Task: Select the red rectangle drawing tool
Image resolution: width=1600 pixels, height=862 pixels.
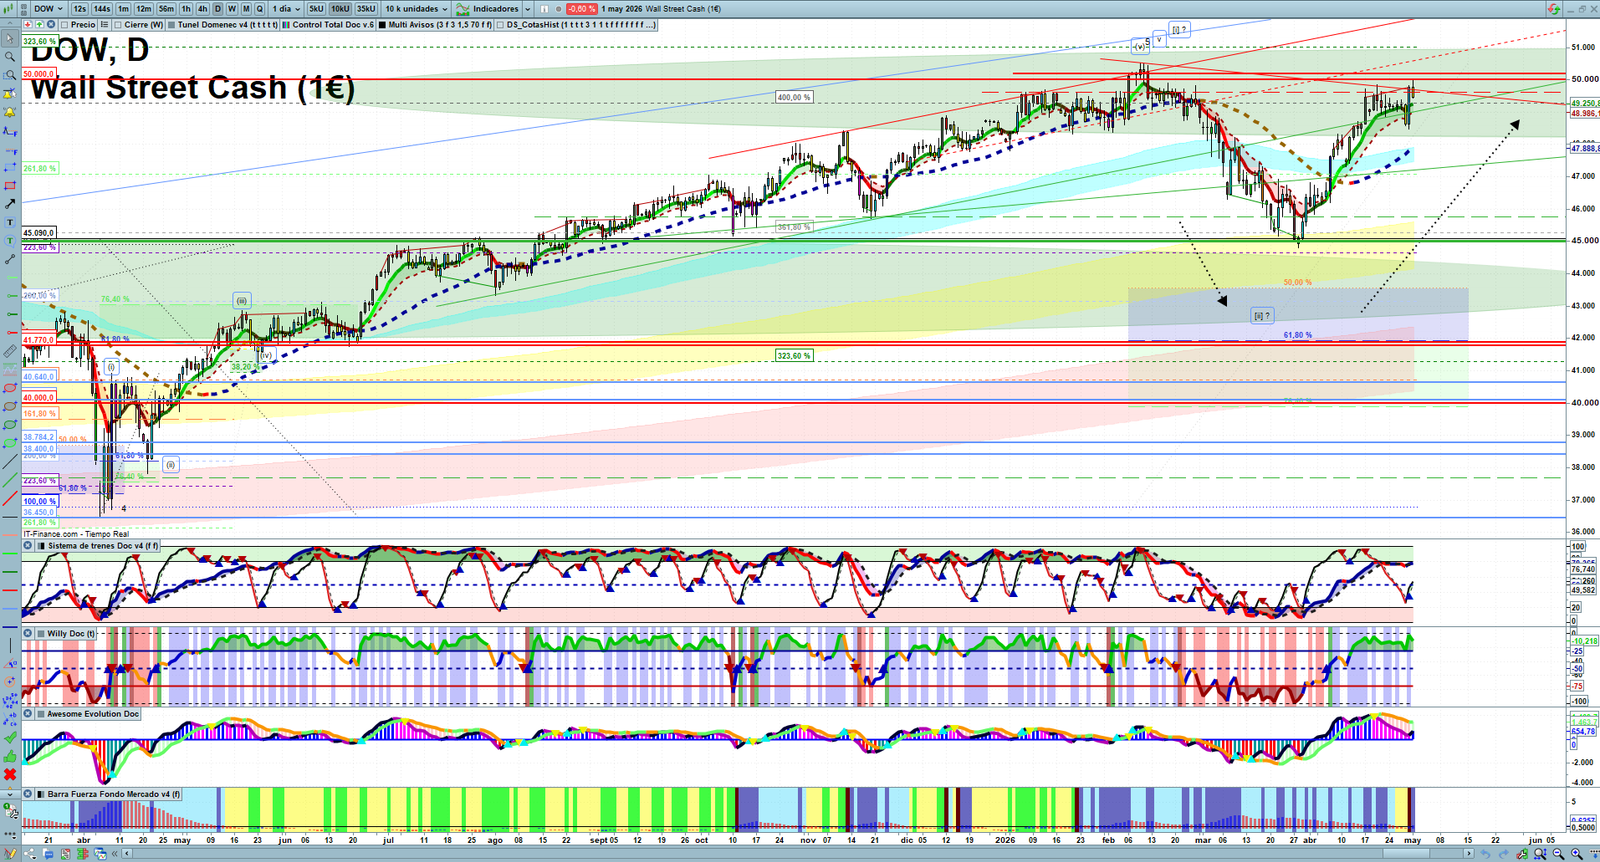Action: click(x=10, y=185)
